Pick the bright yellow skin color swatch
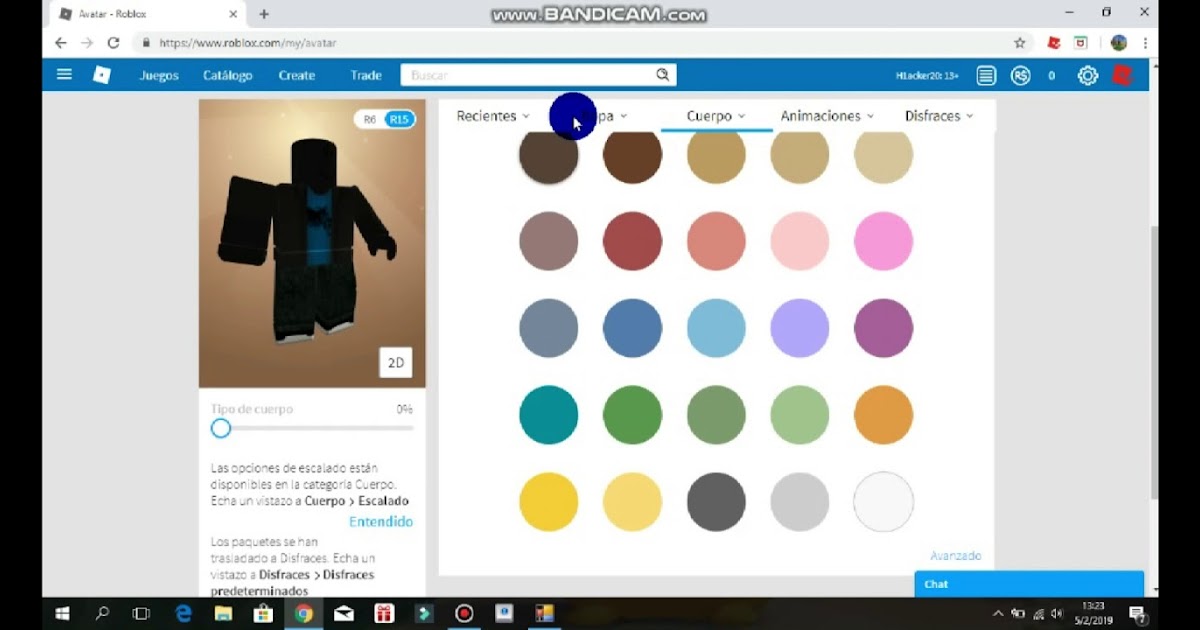Image resolution: width=1200 pixels, height=630 pixels. (x=549, y=501)
